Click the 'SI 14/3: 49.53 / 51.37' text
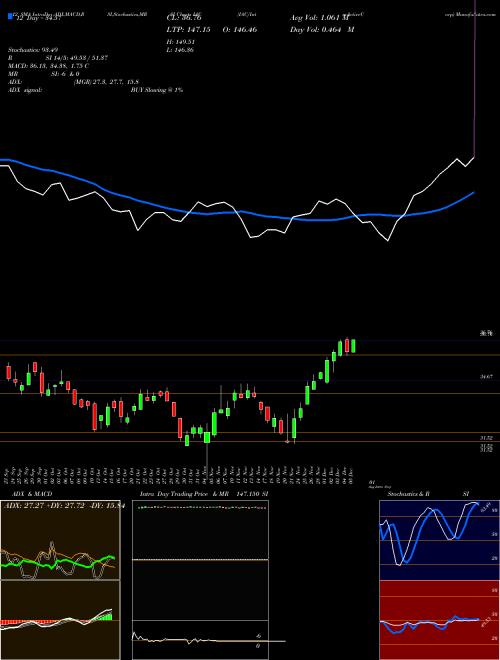 [77, 58]
